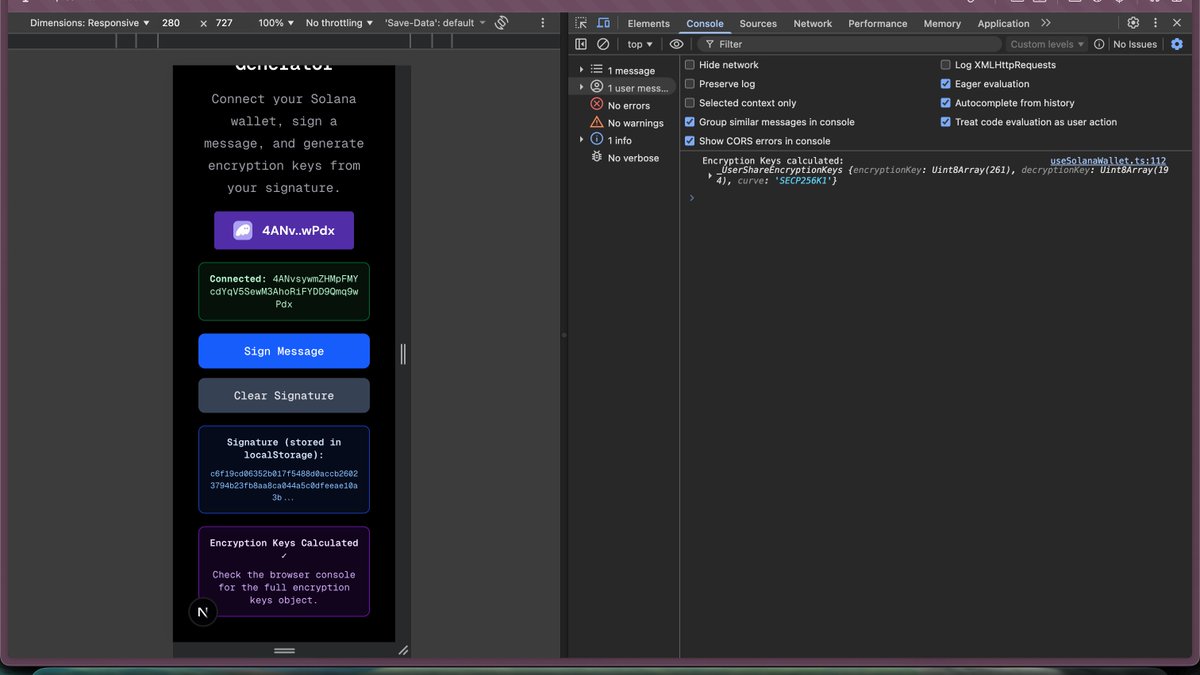Toggle Autocomplete from history checkbox

tap(945, 103)
